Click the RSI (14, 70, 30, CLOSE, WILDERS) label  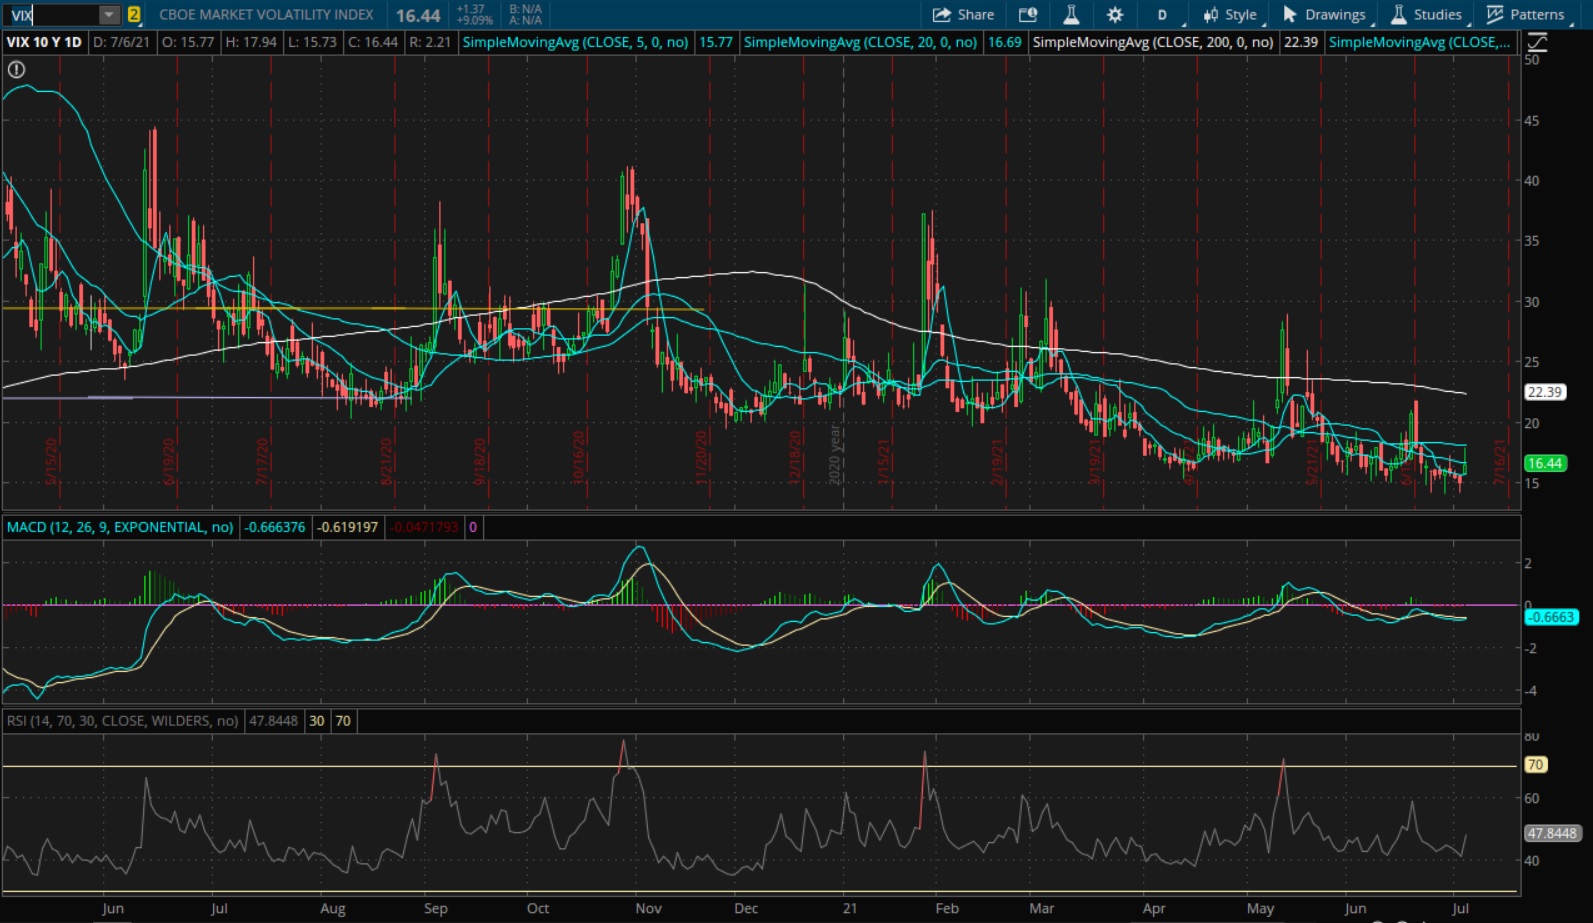122,721
